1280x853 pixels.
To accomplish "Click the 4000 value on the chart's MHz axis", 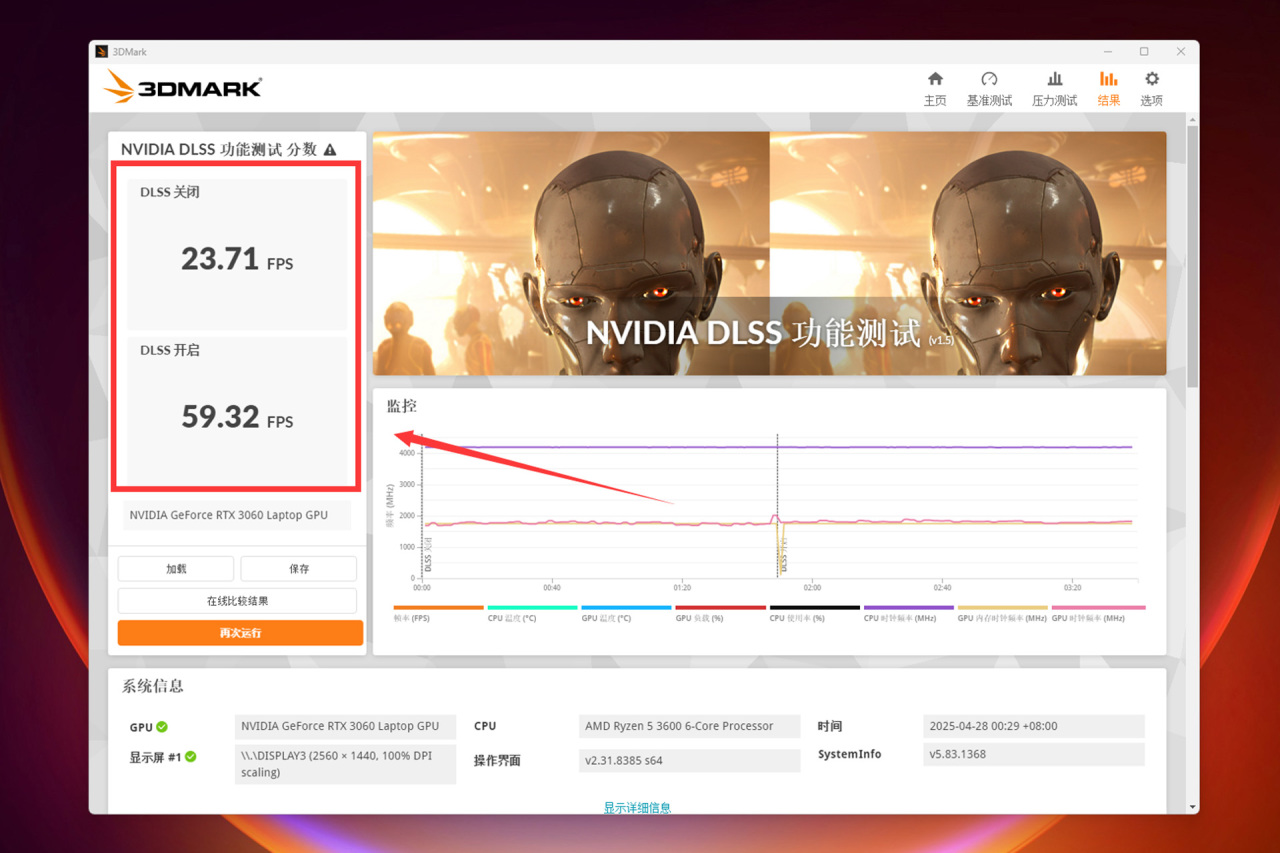I will pos(406,453).
